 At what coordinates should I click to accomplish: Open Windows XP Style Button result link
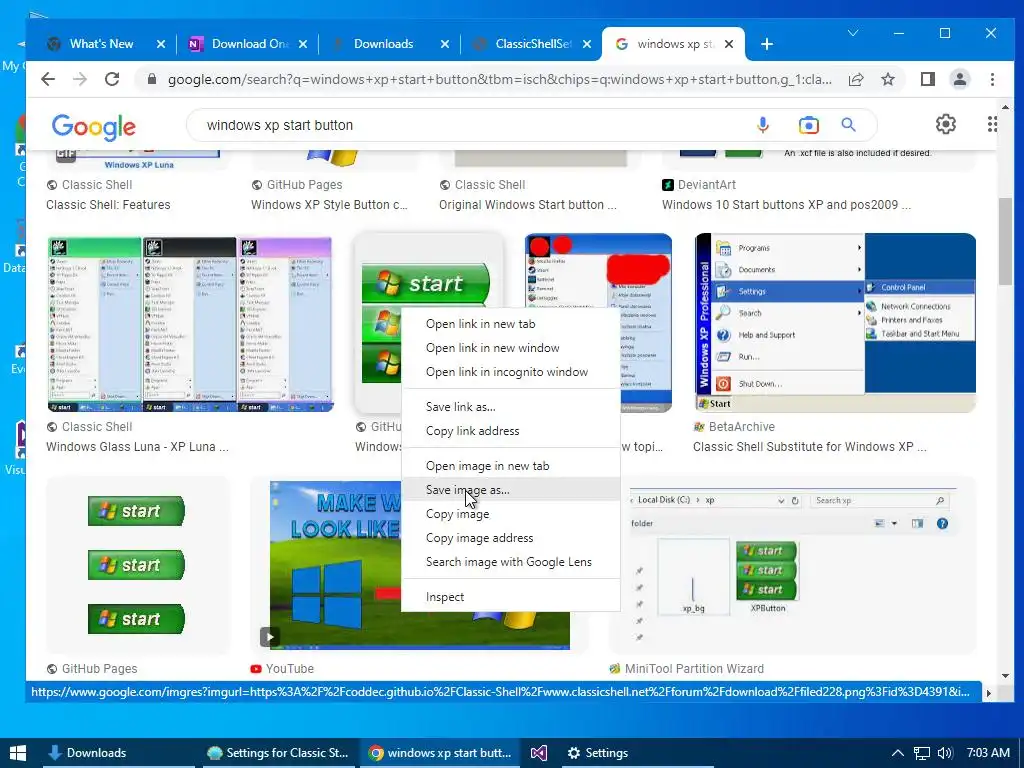329,205
